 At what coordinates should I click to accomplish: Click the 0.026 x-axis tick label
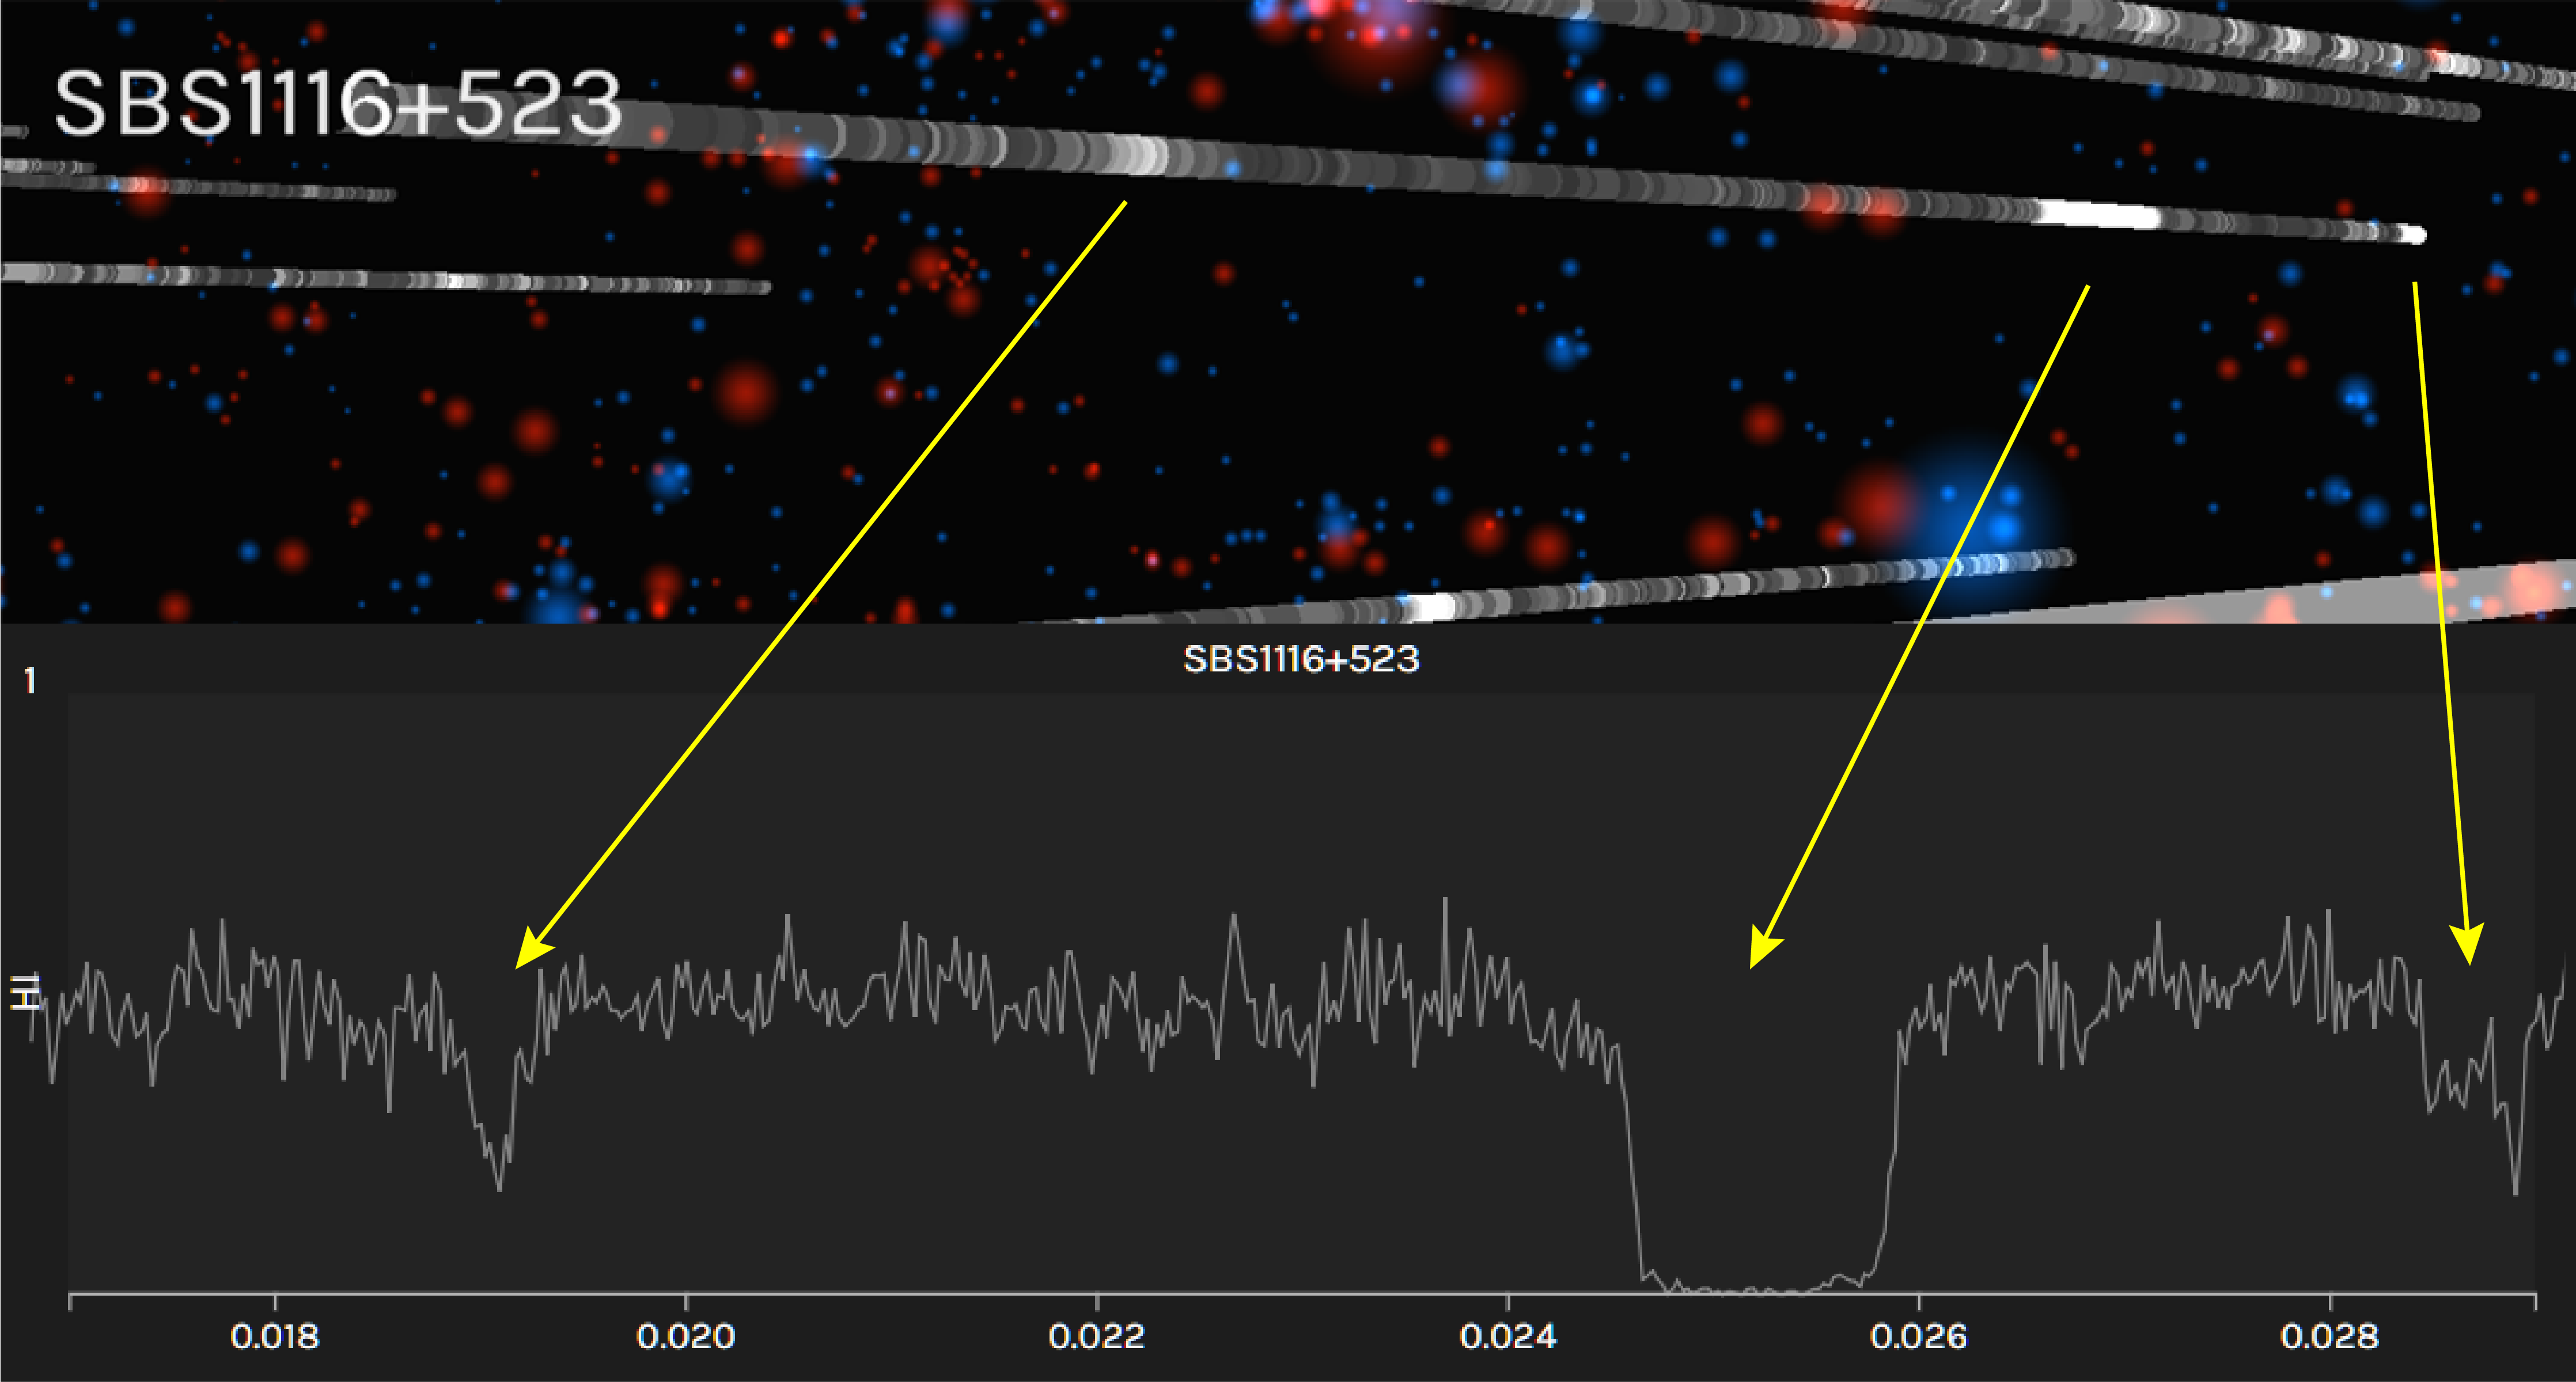pos(1918,1336)
